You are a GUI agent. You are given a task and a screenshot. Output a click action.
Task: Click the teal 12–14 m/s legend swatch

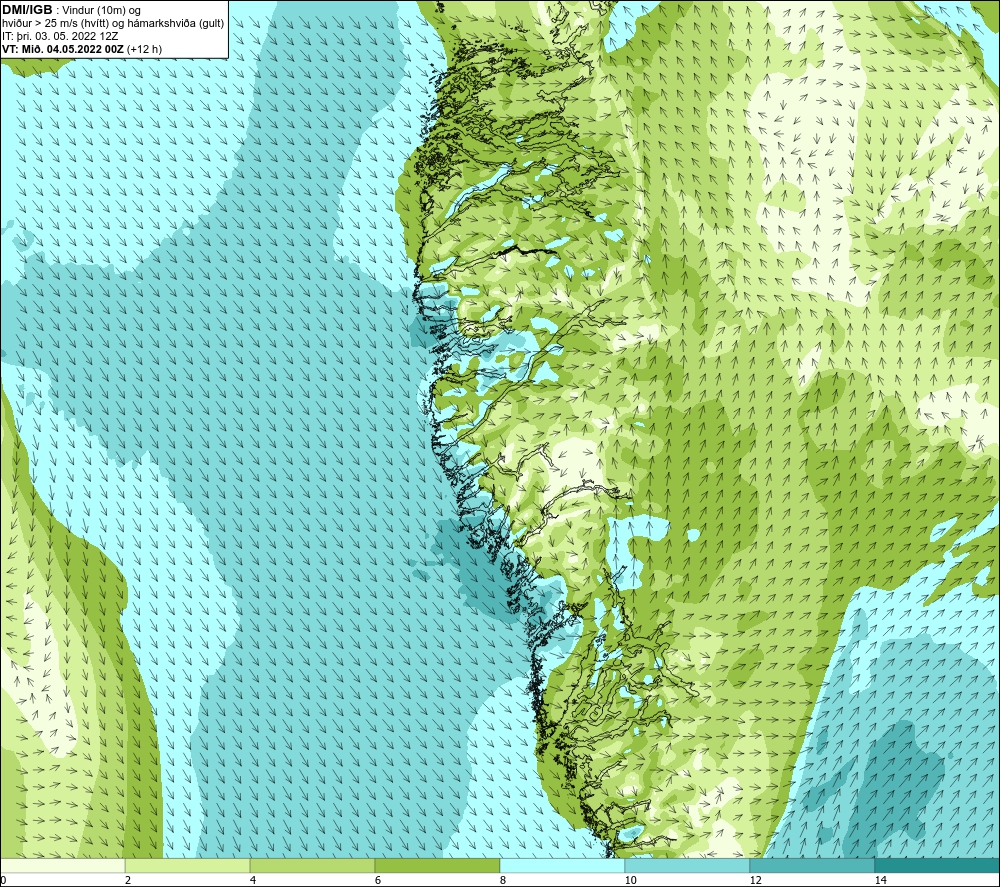coord(812,866)
